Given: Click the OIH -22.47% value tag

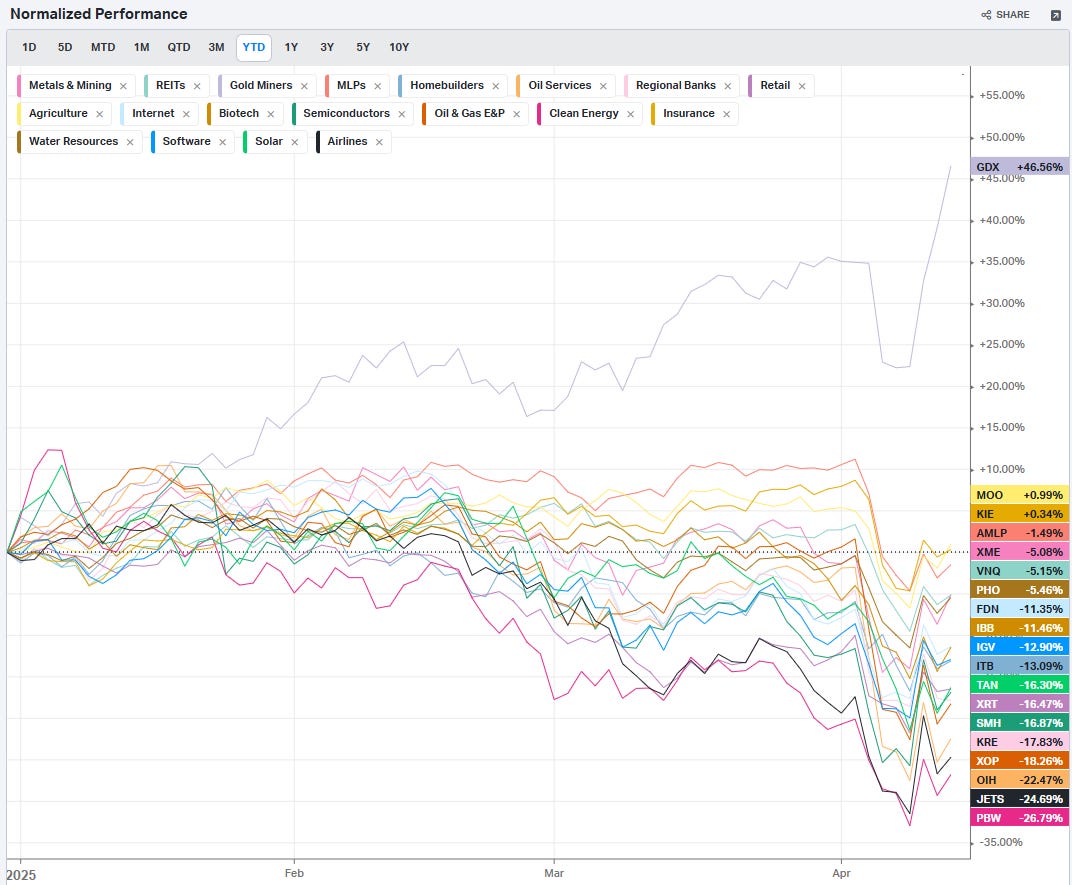Looking at the screenshot, I should click(1019, 780).
